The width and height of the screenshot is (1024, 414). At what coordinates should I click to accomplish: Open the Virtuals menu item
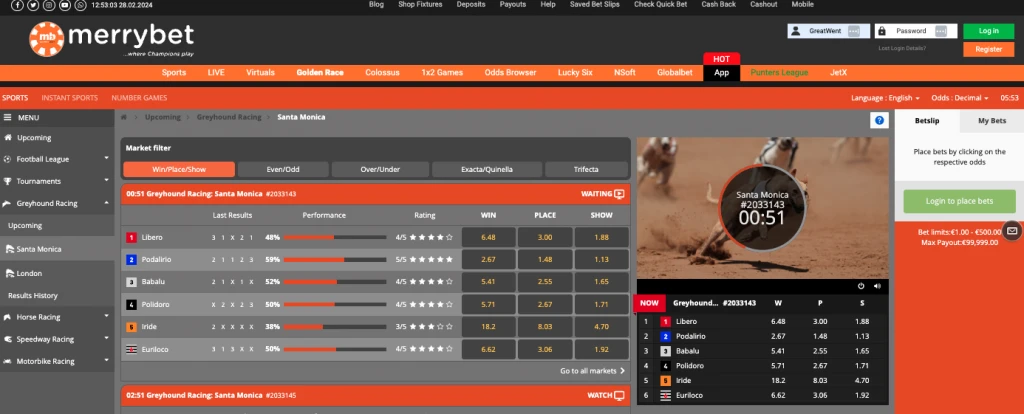pyautogui.click(x=260, y=73)
